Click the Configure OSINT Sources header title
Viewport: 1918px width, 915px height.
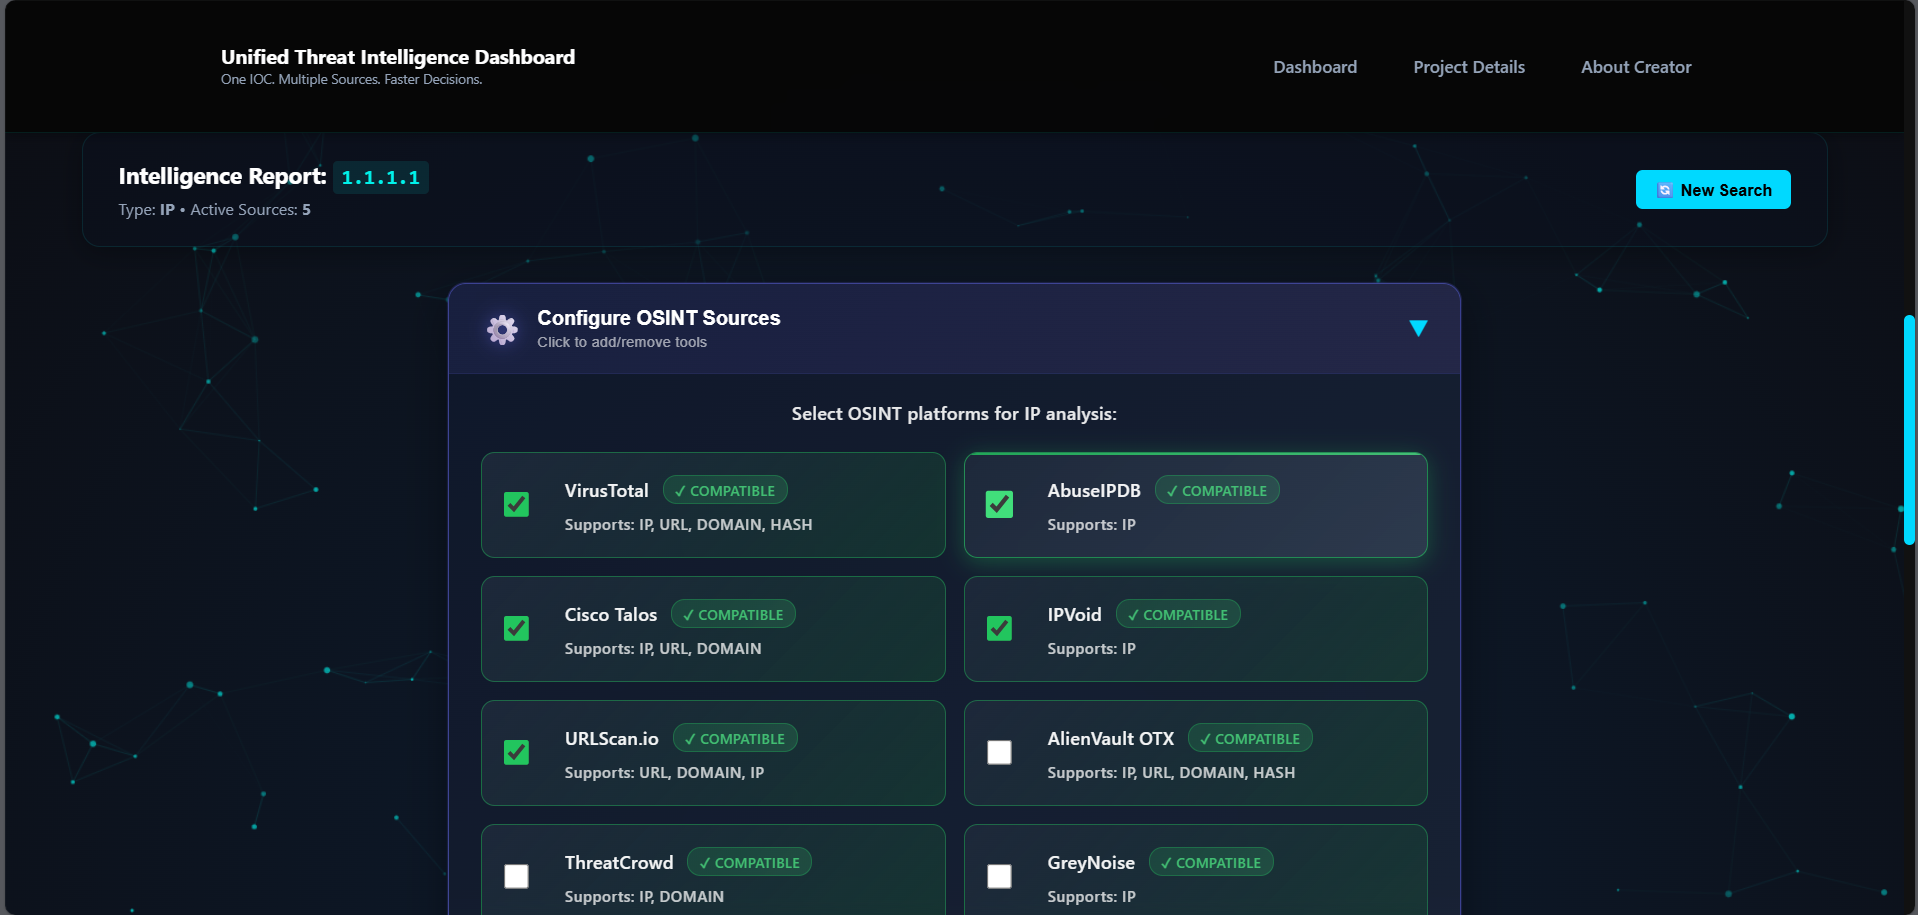658,318
